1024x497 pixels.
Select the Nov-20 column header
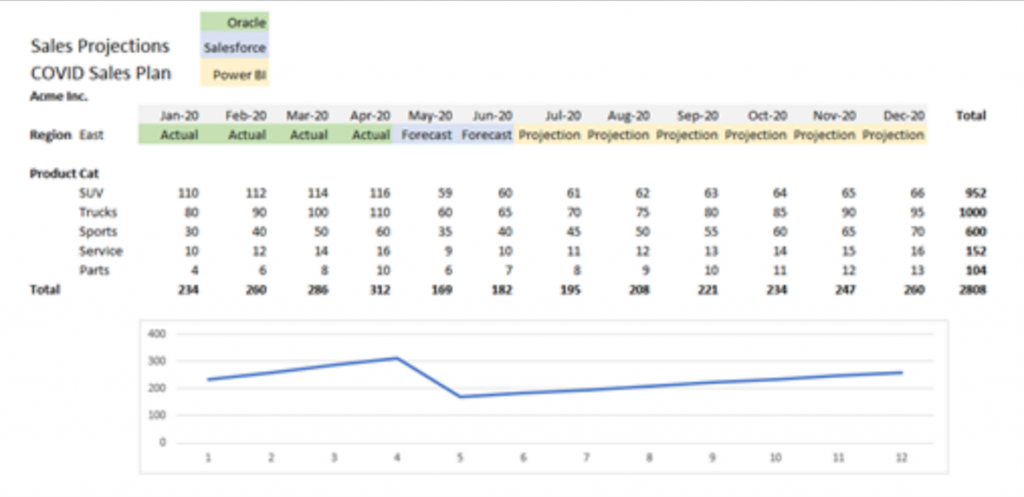point(834,116)
